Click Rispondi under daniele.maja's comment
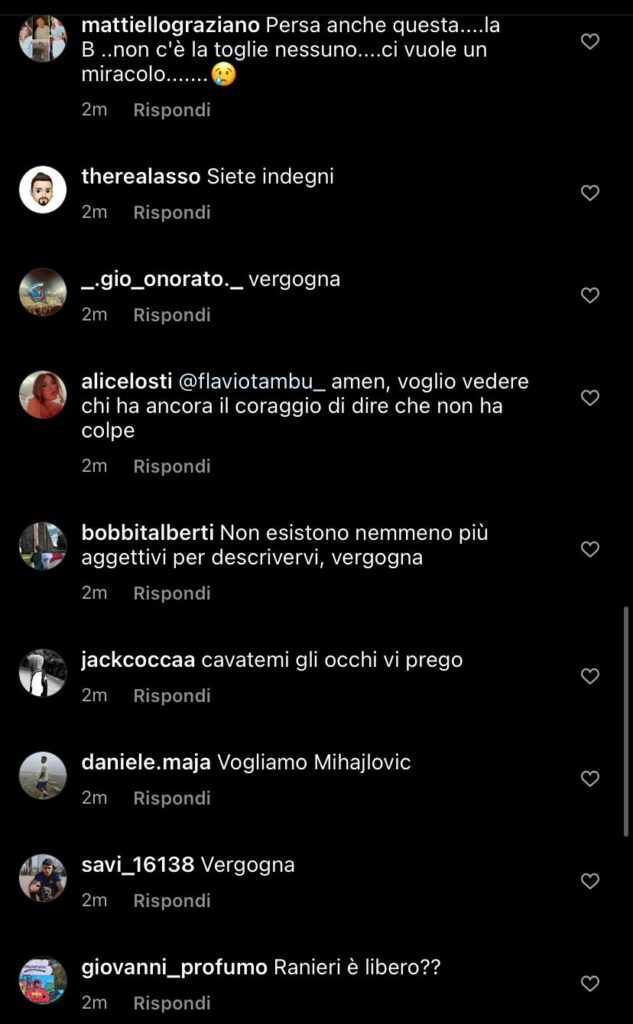This screenshot has height=1024, width=633. click(172, 799)
